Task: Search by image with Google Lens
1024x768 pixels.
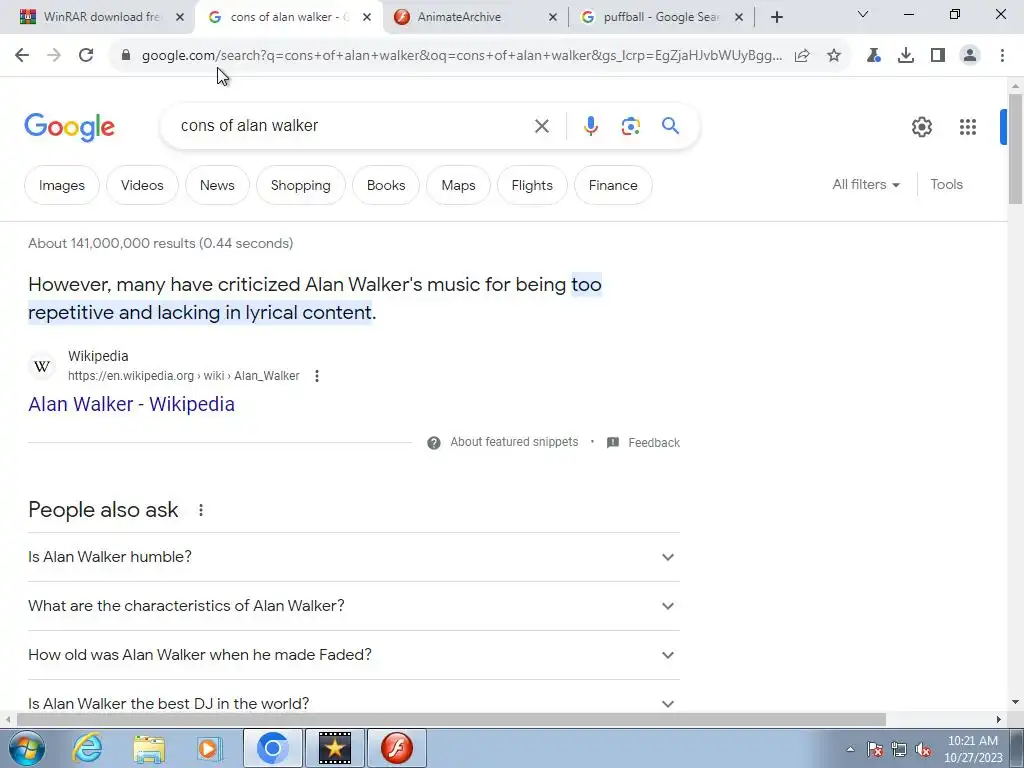Action: point(631,126)
